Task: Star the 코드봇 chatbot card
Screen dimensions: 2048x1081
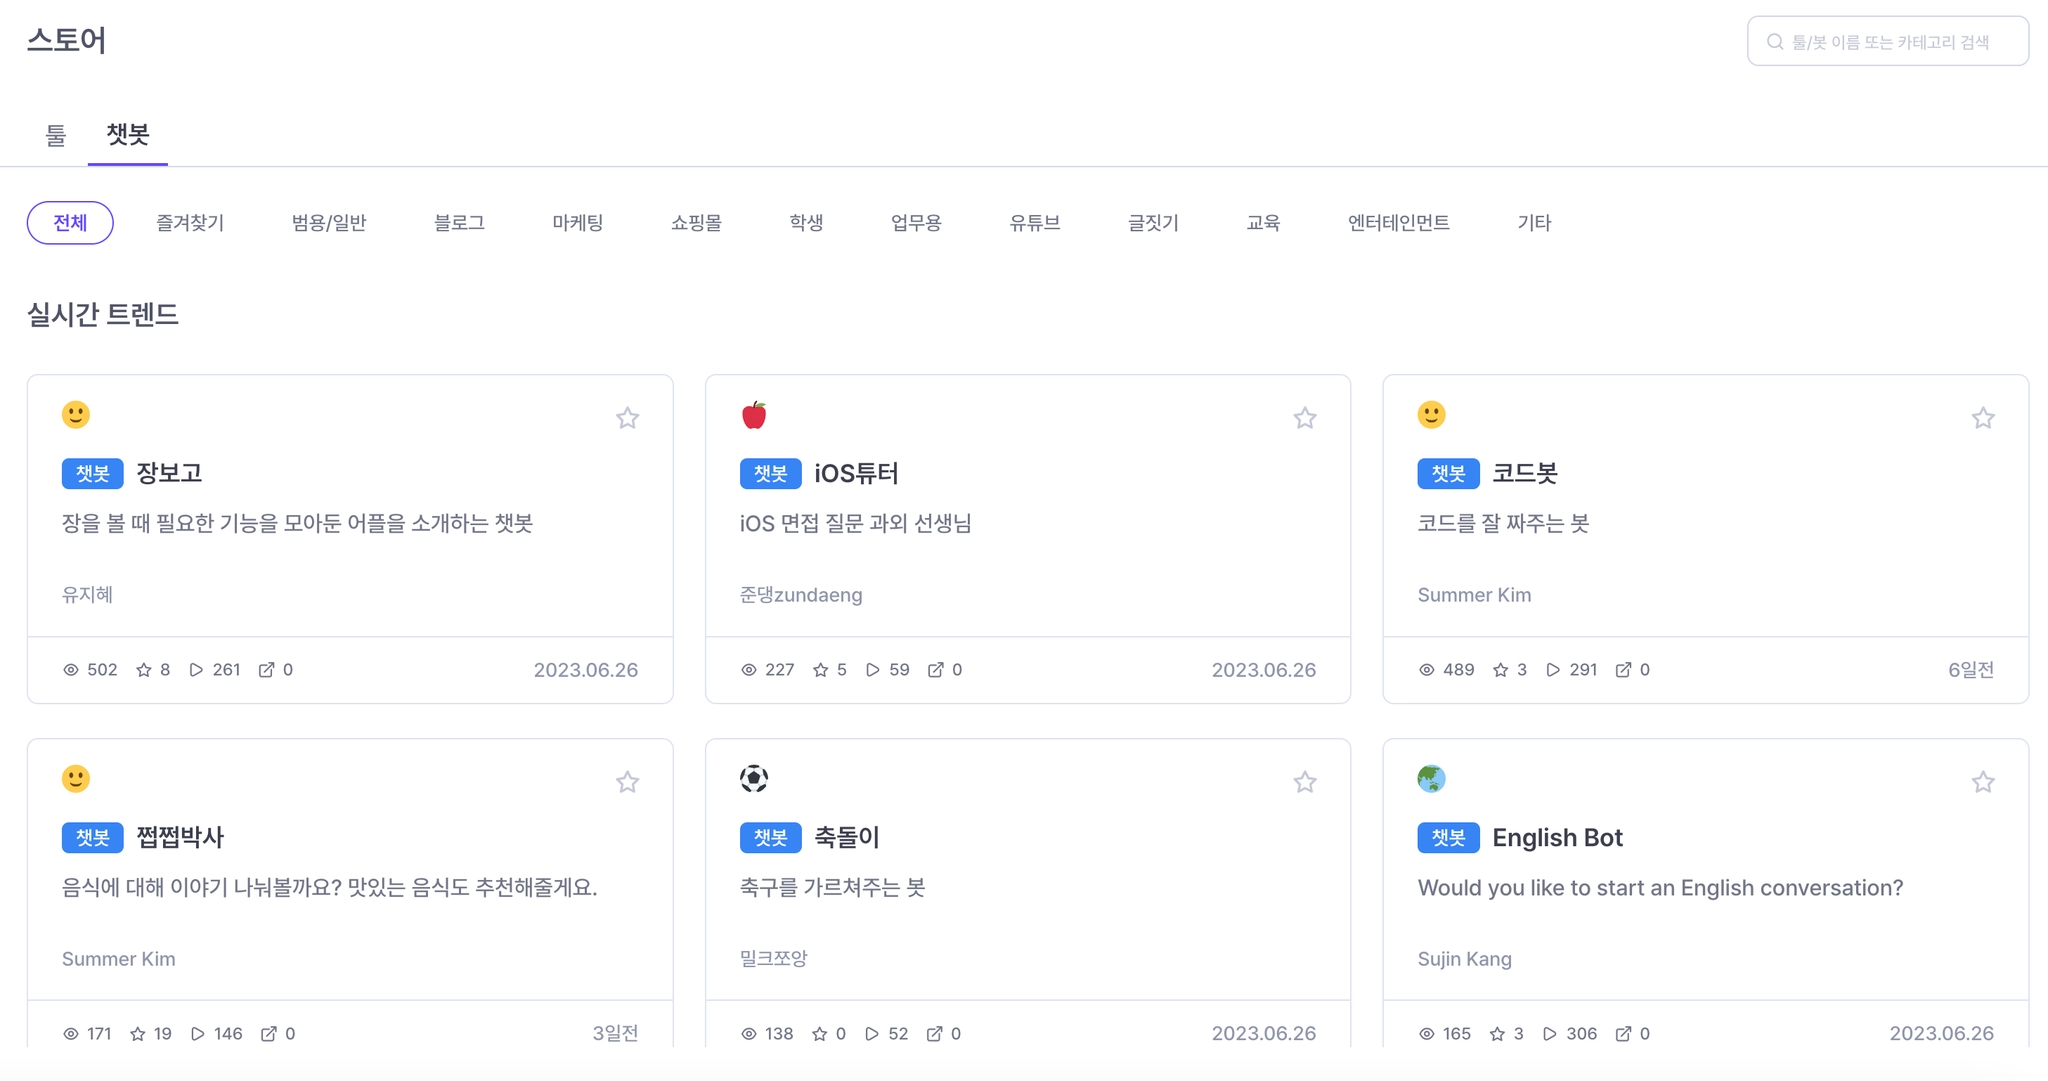Action: pyautogui.click(x=1982, y=418)
